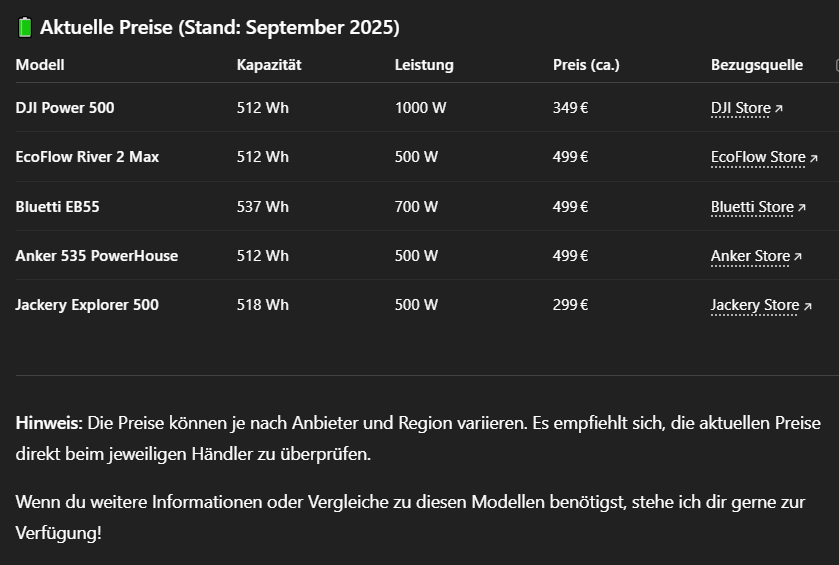Viewport: 839px width, 565px height.
Task: Follow the Anker Store link
Action: (x=750, y=256)
